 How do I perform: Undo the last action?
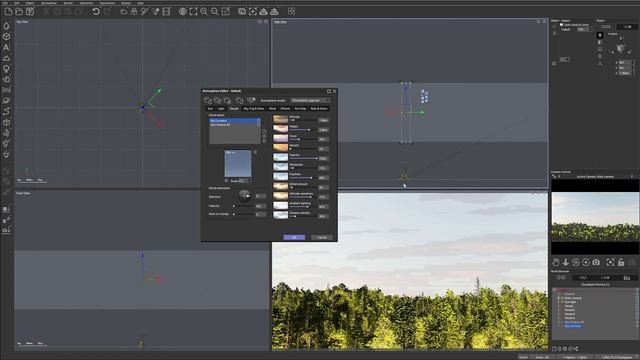96,11
